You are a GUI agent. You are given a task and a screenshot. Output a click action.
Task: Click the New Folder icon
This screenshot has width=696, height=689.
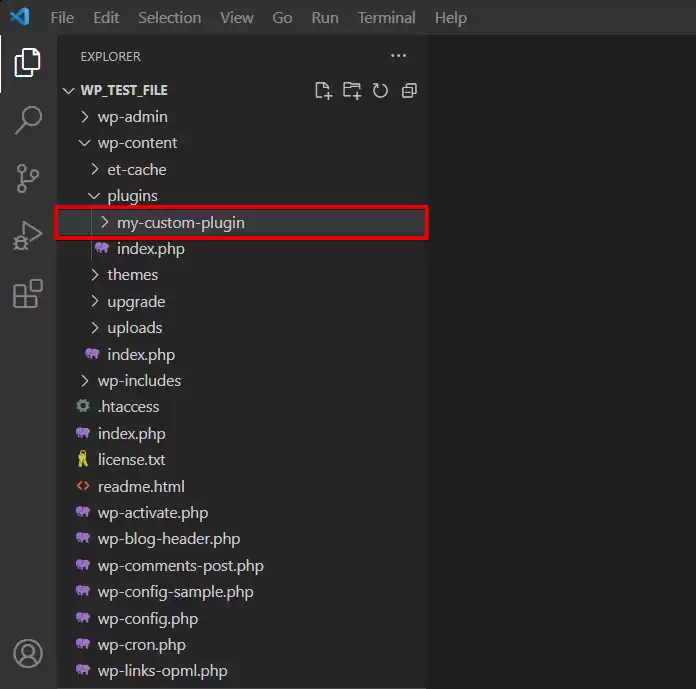click(351, 91)
